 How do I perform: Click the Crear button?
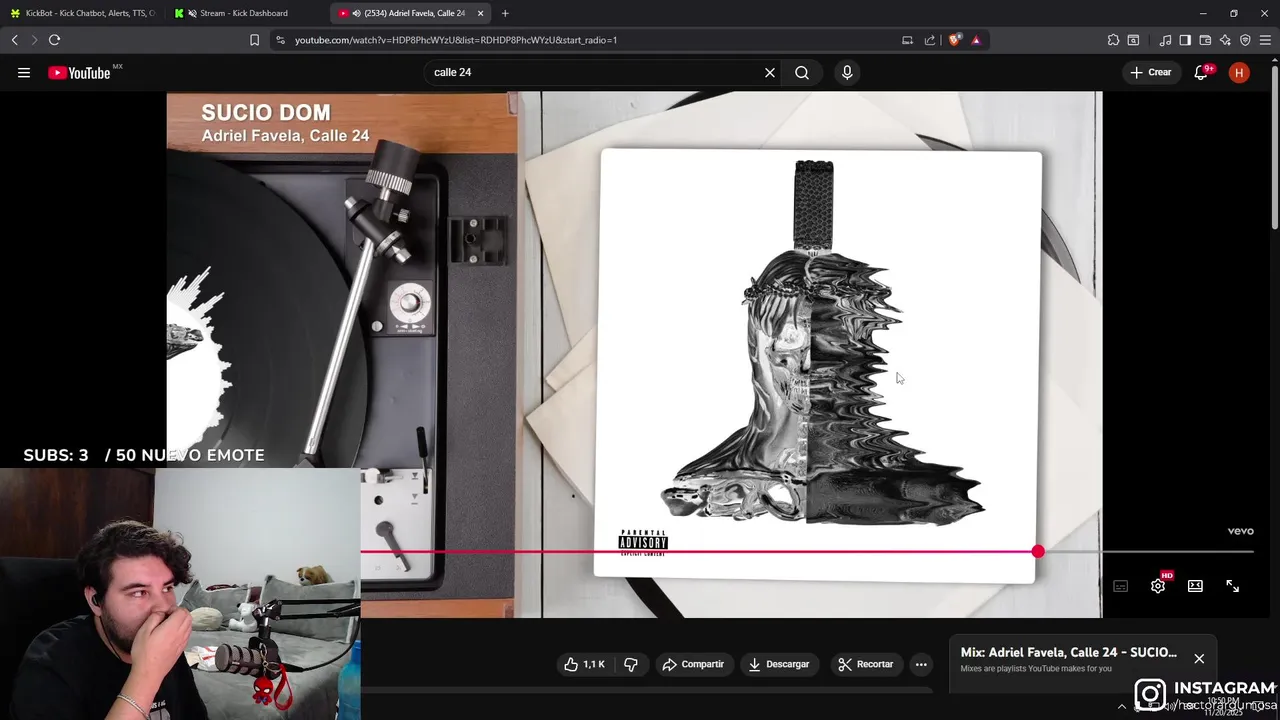click(x=1150, y=72)
